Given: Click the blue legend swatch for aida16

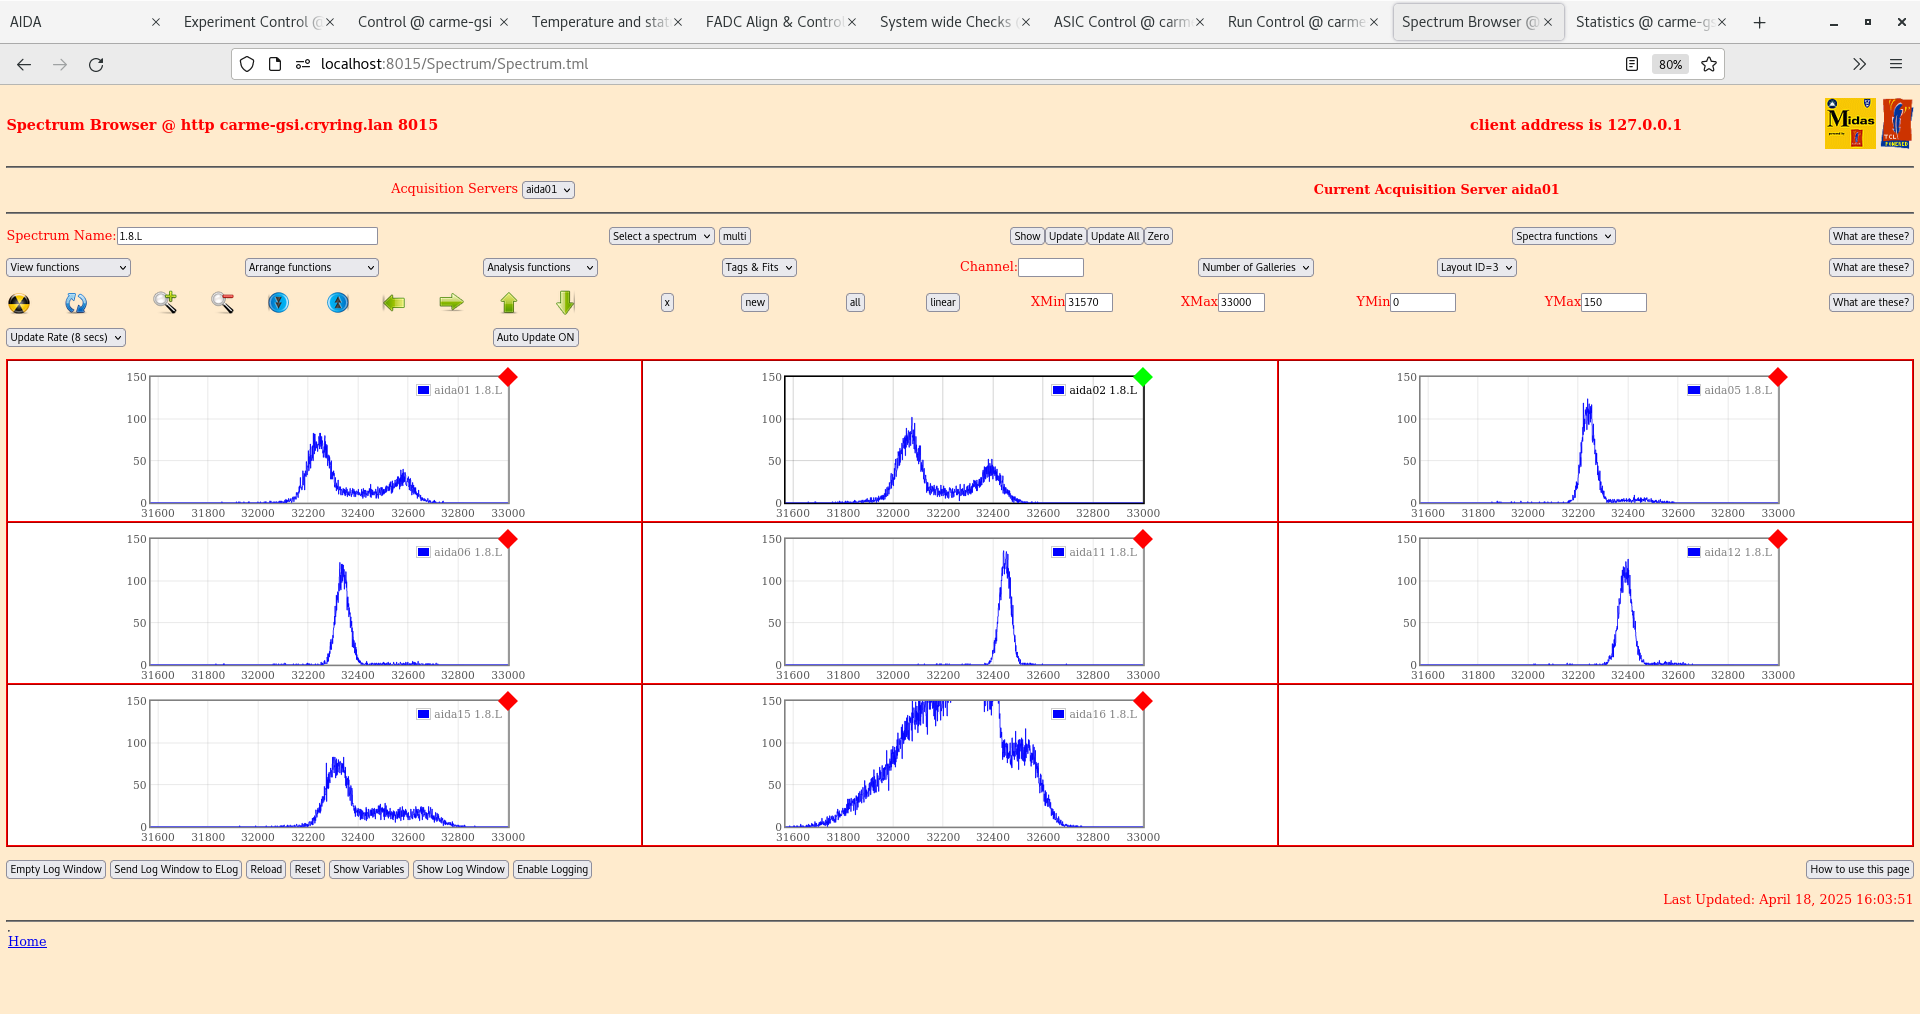Looking at the screenshot, I should 1058,714.
